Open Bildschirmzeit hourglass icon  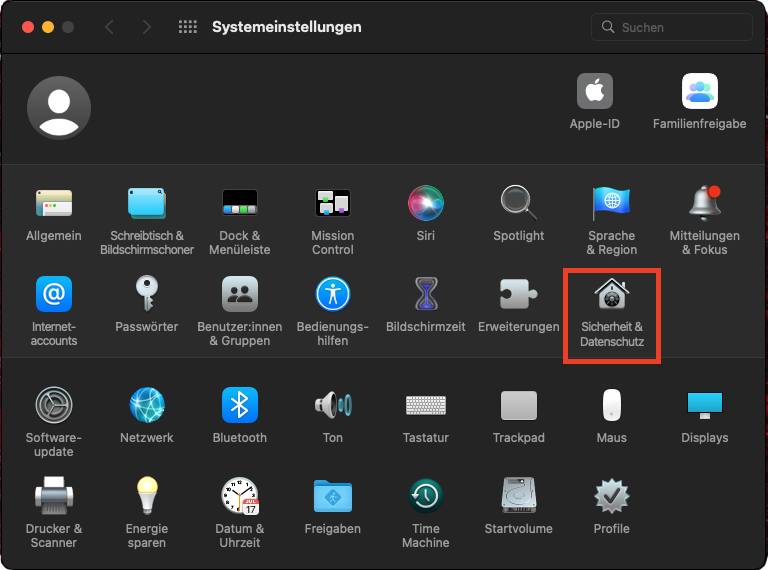tap(426, 294)
